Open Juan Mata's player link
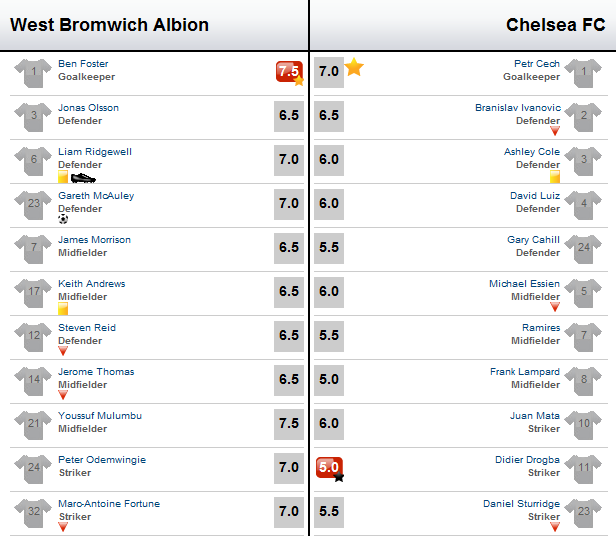Image resolution: width=616 pixels, height=536 pixels. [x=535, y=416]
